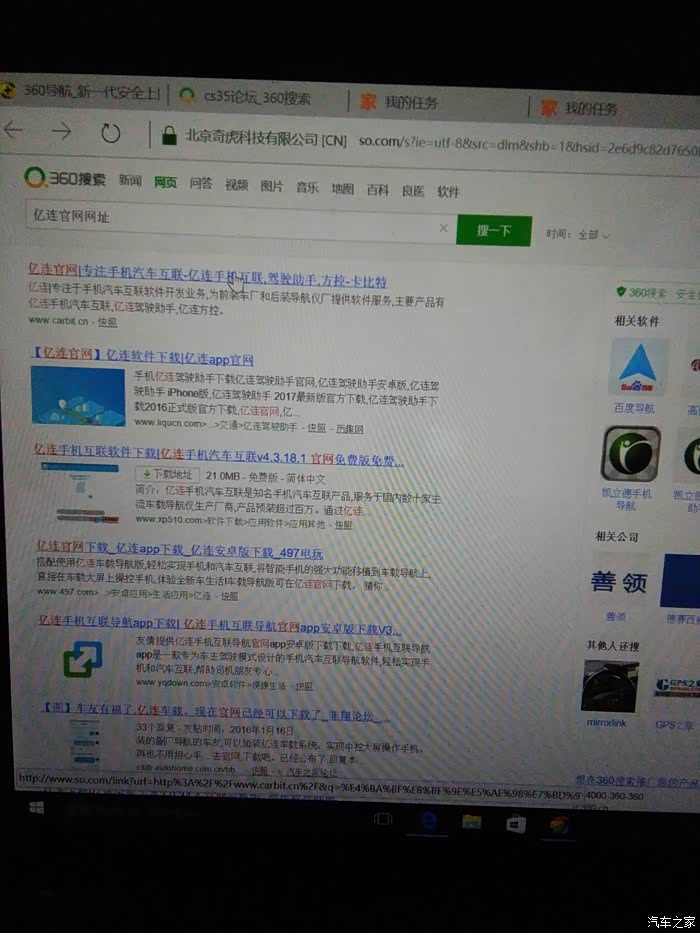The image size is (700, 933).
Task: Open 百度导航 app icon
Action: click(x=638, y=367)
